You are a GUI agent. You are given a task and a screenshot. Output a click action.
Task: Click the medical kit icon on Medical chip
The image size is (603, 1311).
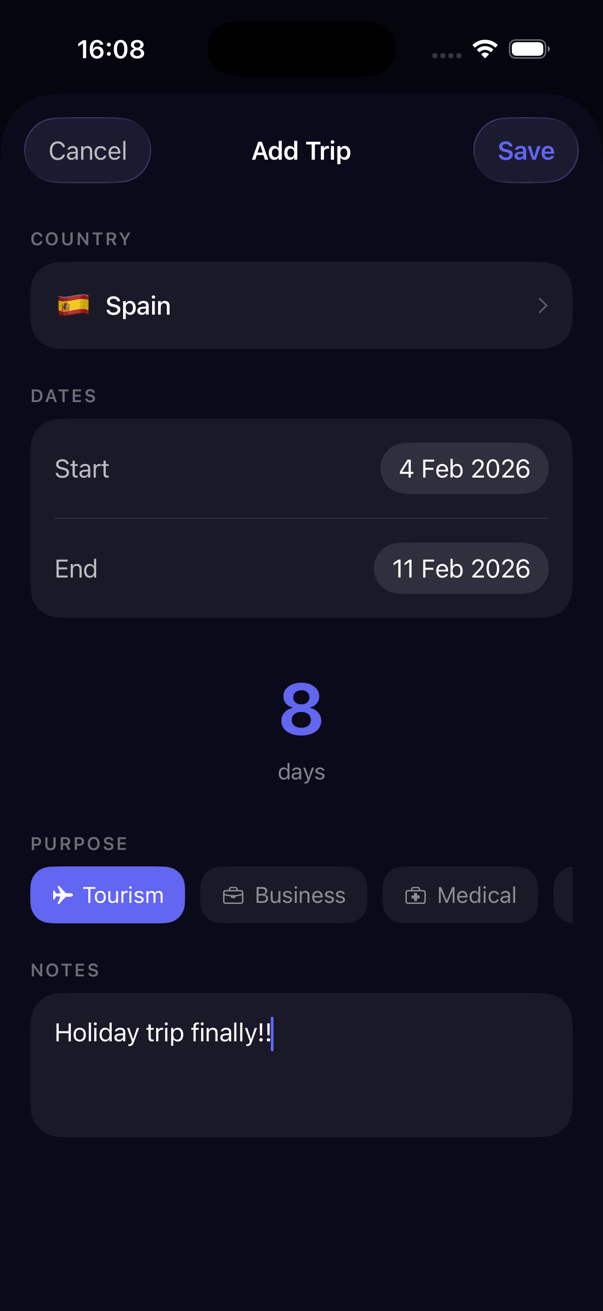click(x=415, y=895)
